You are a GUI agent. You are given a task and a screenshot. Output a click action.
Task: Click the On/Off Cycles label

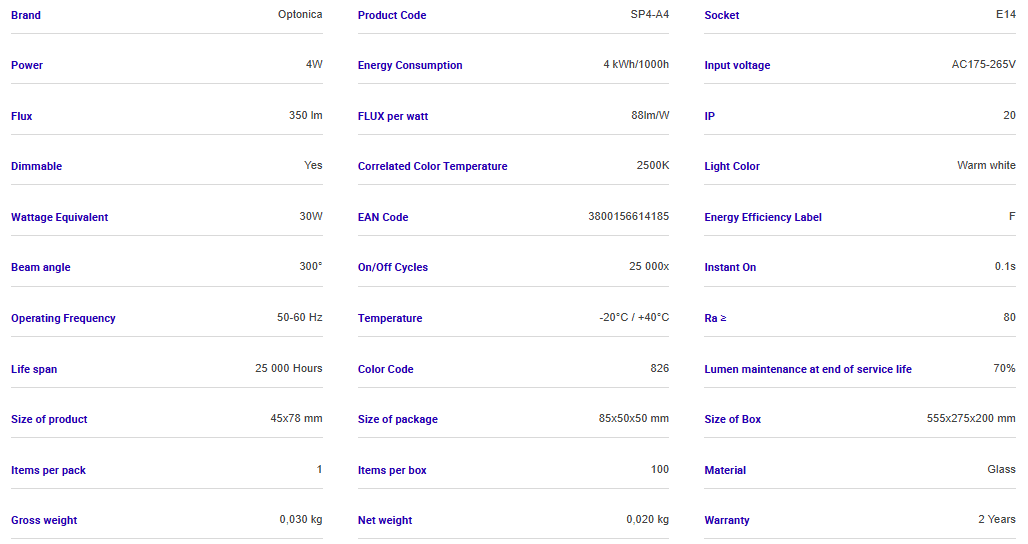pos(393,268)
